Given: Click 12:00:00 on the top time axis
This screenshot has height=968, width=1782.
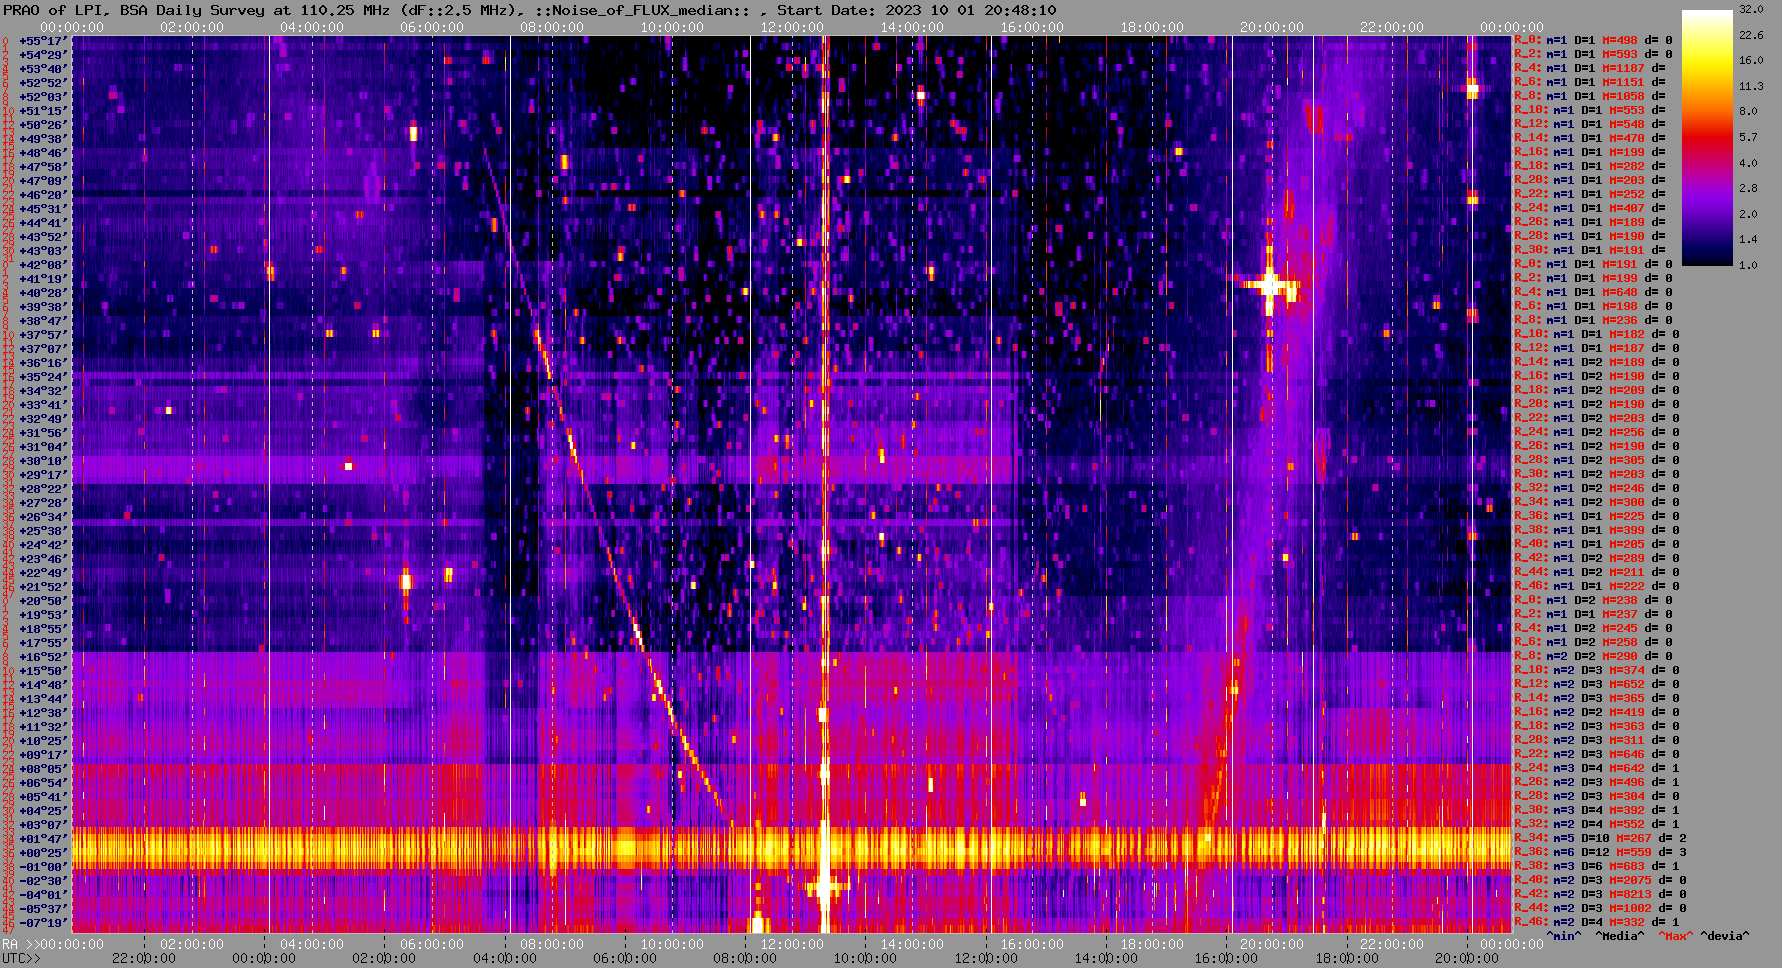Looking at the screenshot, I should pos(792,27).
